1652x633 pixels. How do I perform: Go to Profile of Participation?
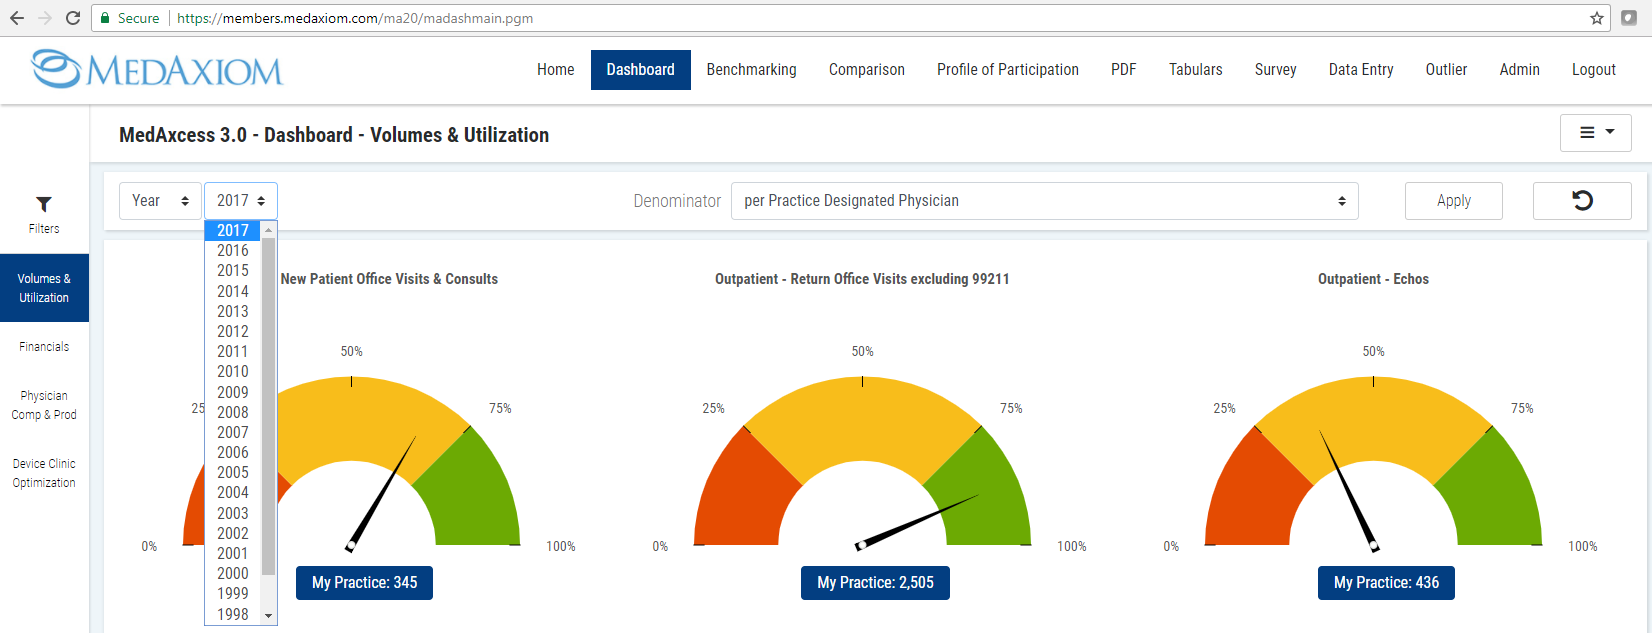click(x=1007, y=70)
